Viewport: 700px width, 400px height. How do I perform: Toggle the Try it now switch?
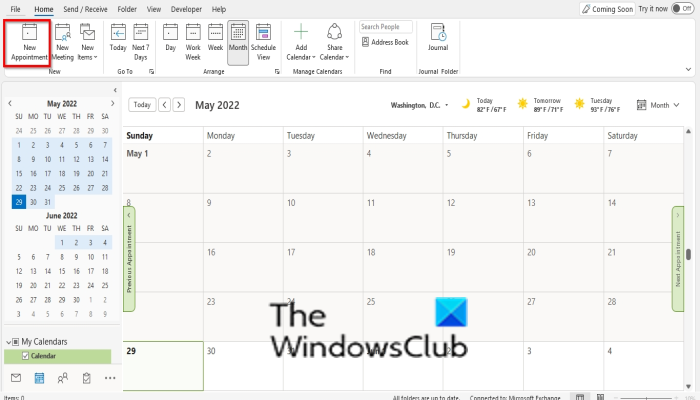coord(682,8)
